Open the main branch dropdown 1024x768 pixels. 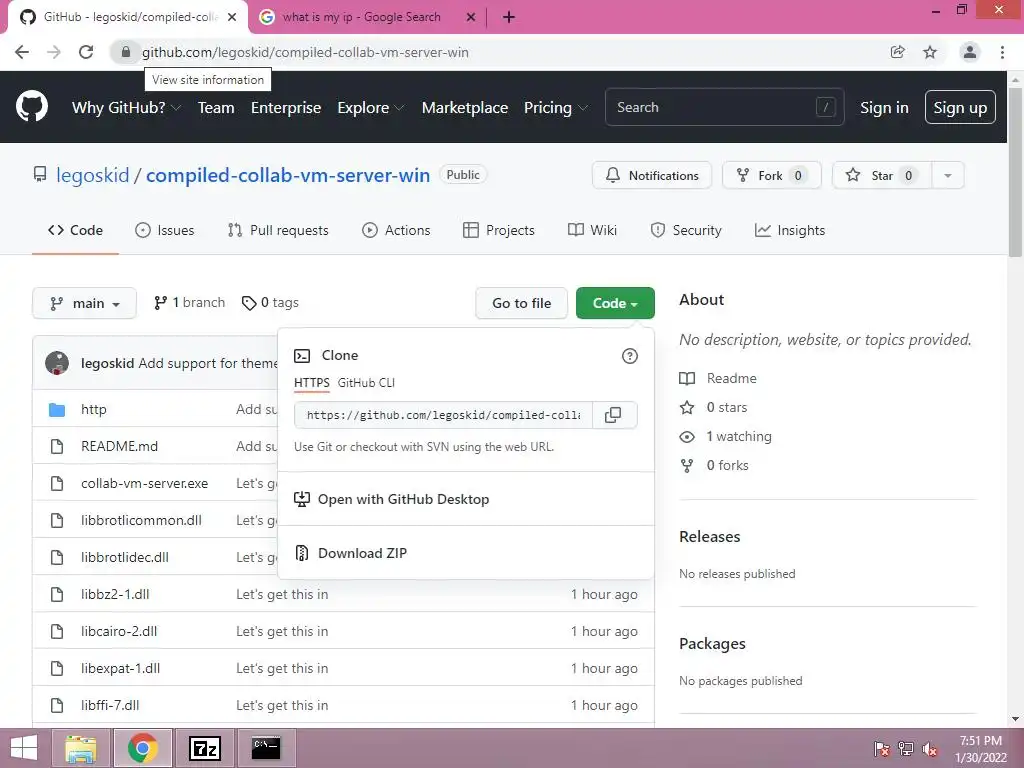click(x=84, y=303)
